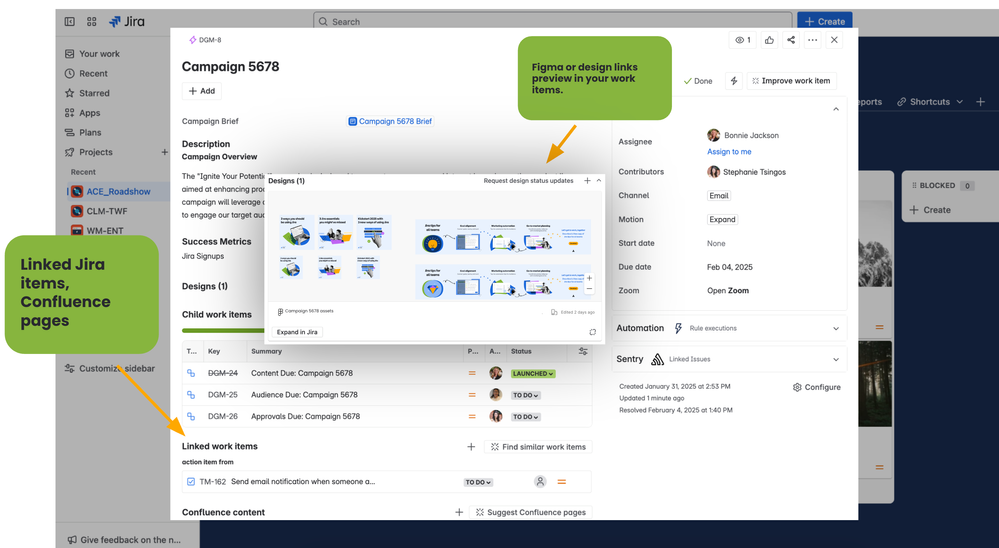Add Confluence content plus icon
The height and width of the screenshot is (548, 999).
(x=459, y=512)
